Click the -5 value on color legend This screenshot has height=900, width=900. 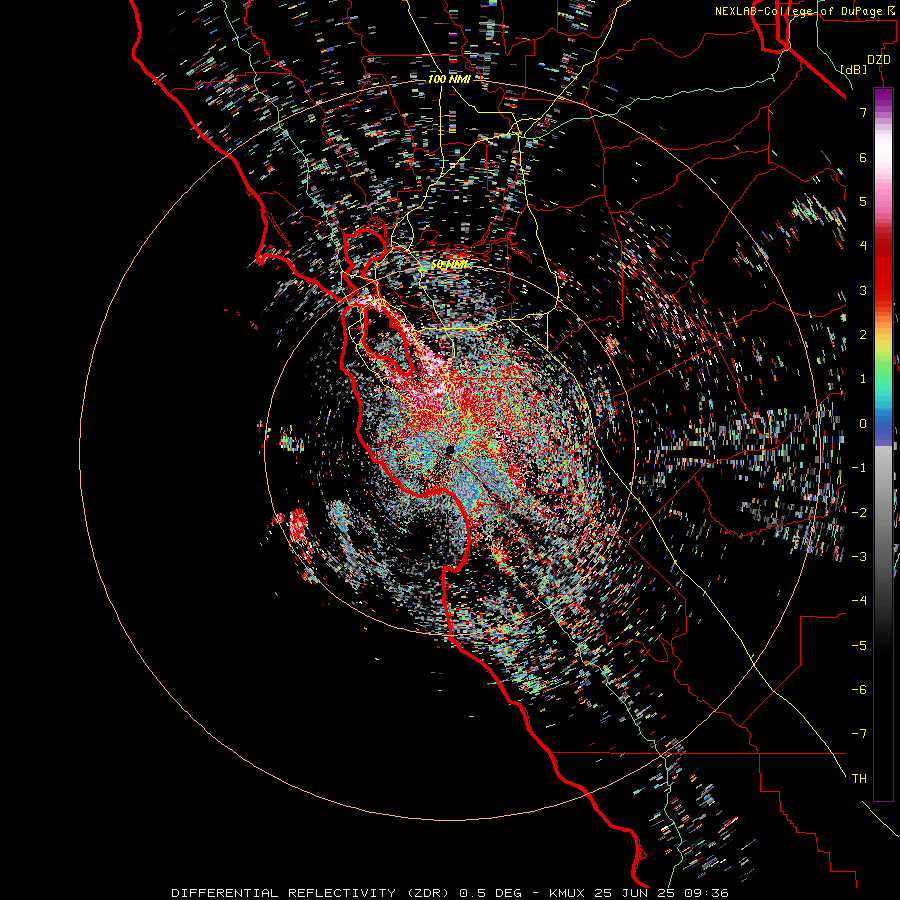859,645
